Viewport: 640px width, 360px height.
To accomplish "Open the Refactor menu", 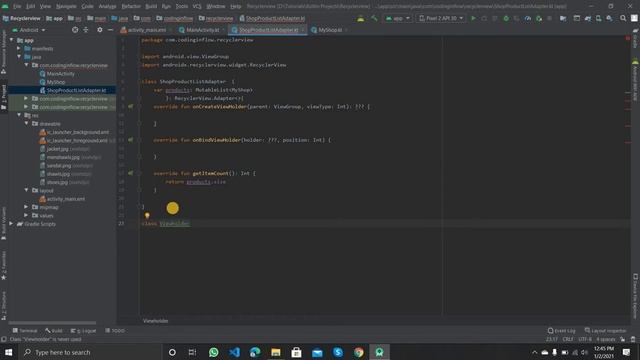I will [131, 6].
